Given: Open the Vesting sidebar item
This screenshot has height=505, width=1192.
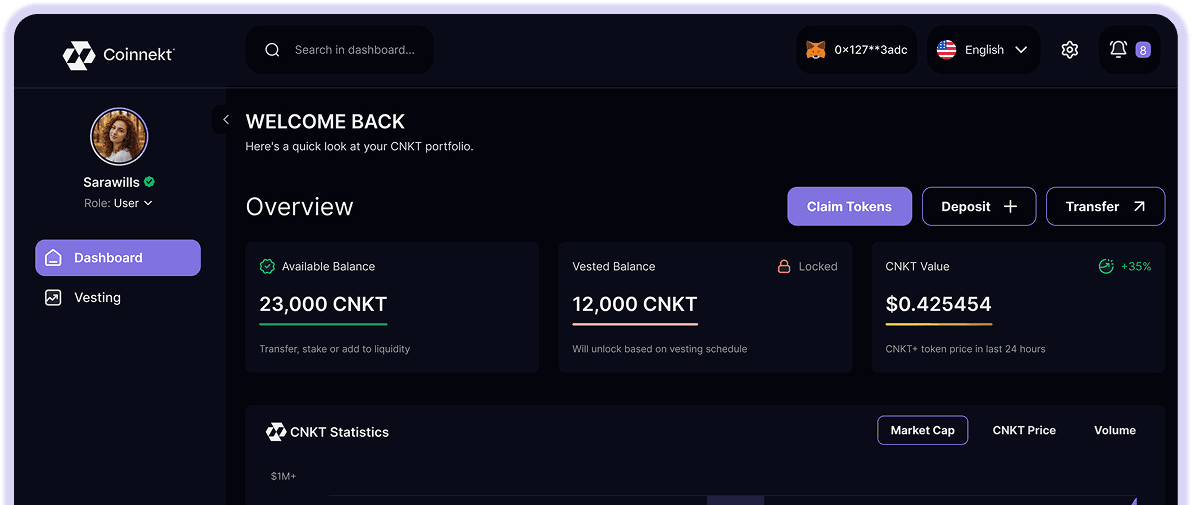Looking at the screenshot, I should 97,298.
